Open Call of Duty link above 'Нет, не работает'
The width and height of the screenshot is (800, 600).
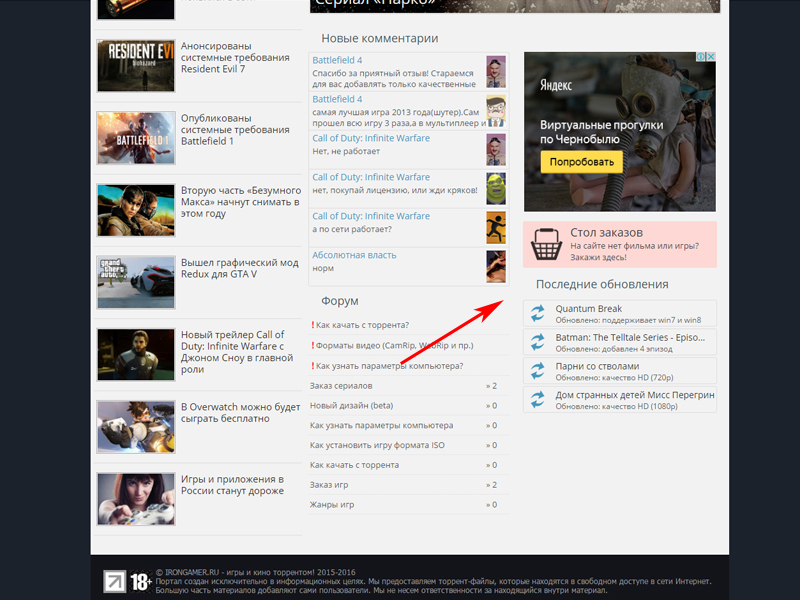371,138
